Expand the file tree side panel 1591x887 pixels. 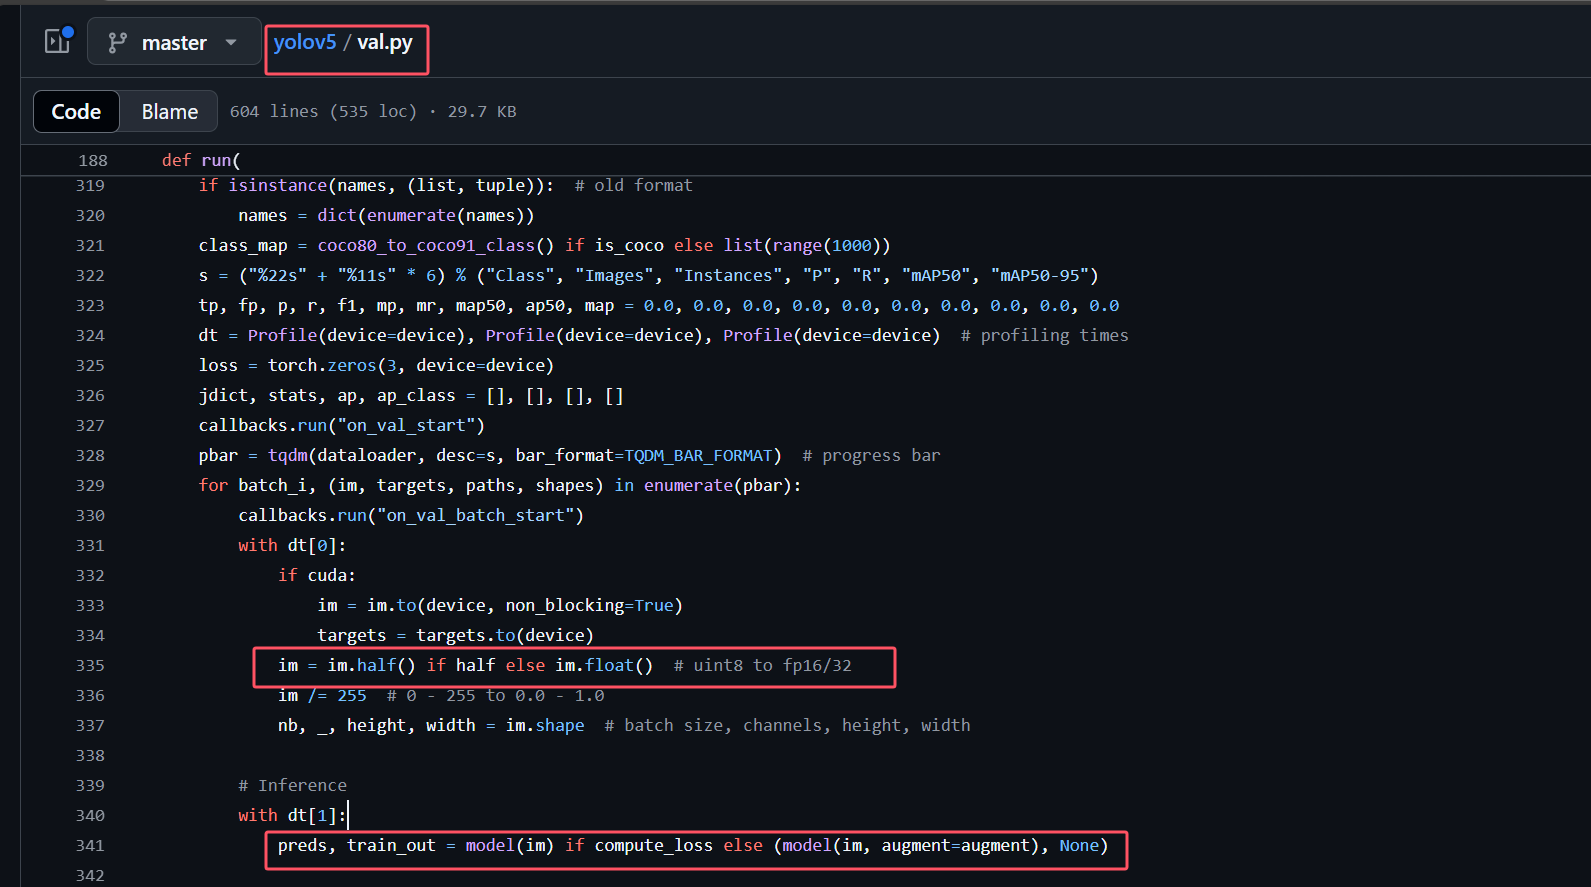pos(58,41)
